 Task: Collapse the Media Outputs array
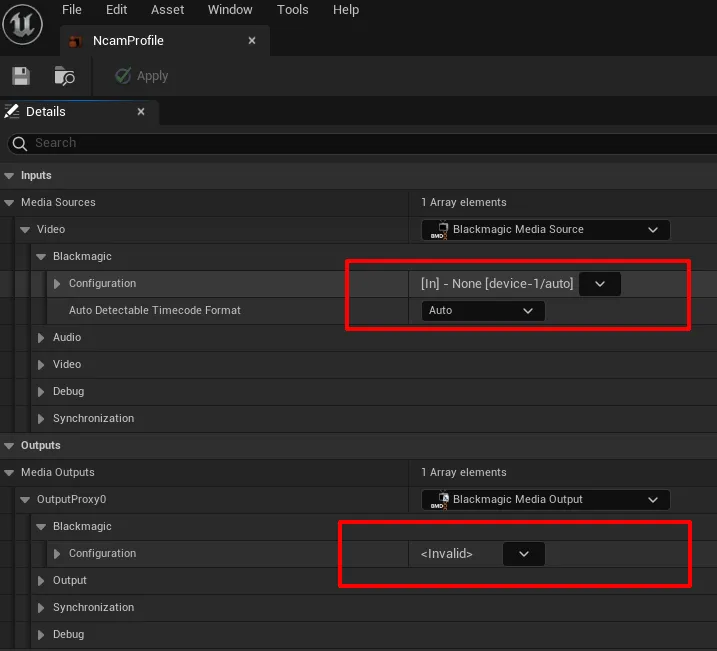[x=9, y=473]
